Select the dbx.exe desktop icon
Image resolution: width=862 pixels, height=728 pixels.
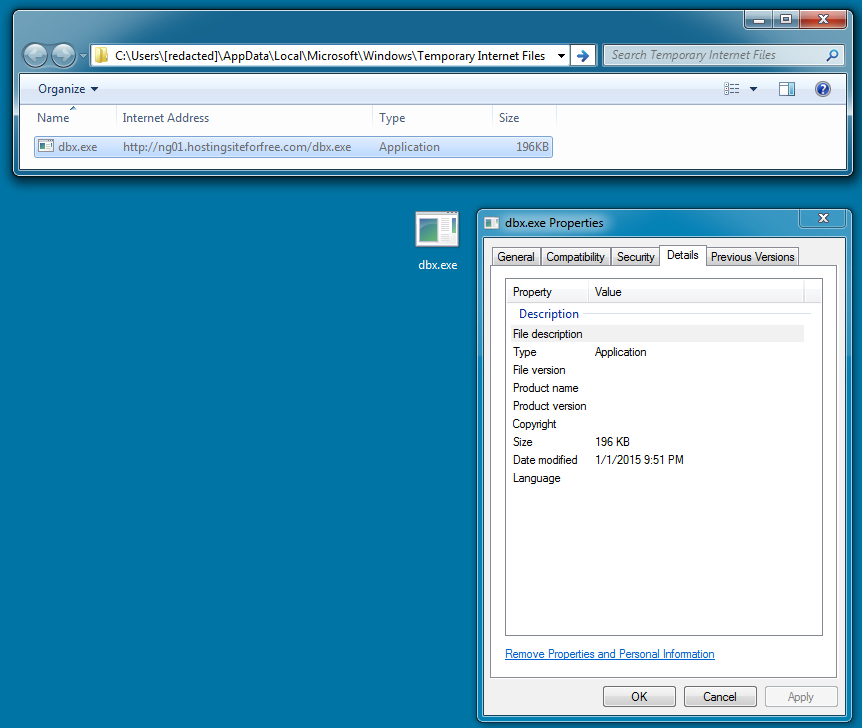pos(437,240)
